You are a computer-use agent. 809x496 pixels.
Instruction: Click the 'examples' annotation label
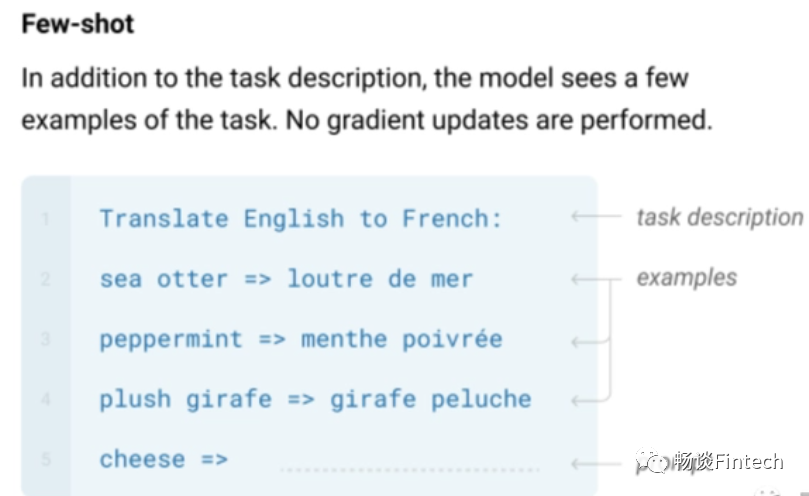click(686, 277)
